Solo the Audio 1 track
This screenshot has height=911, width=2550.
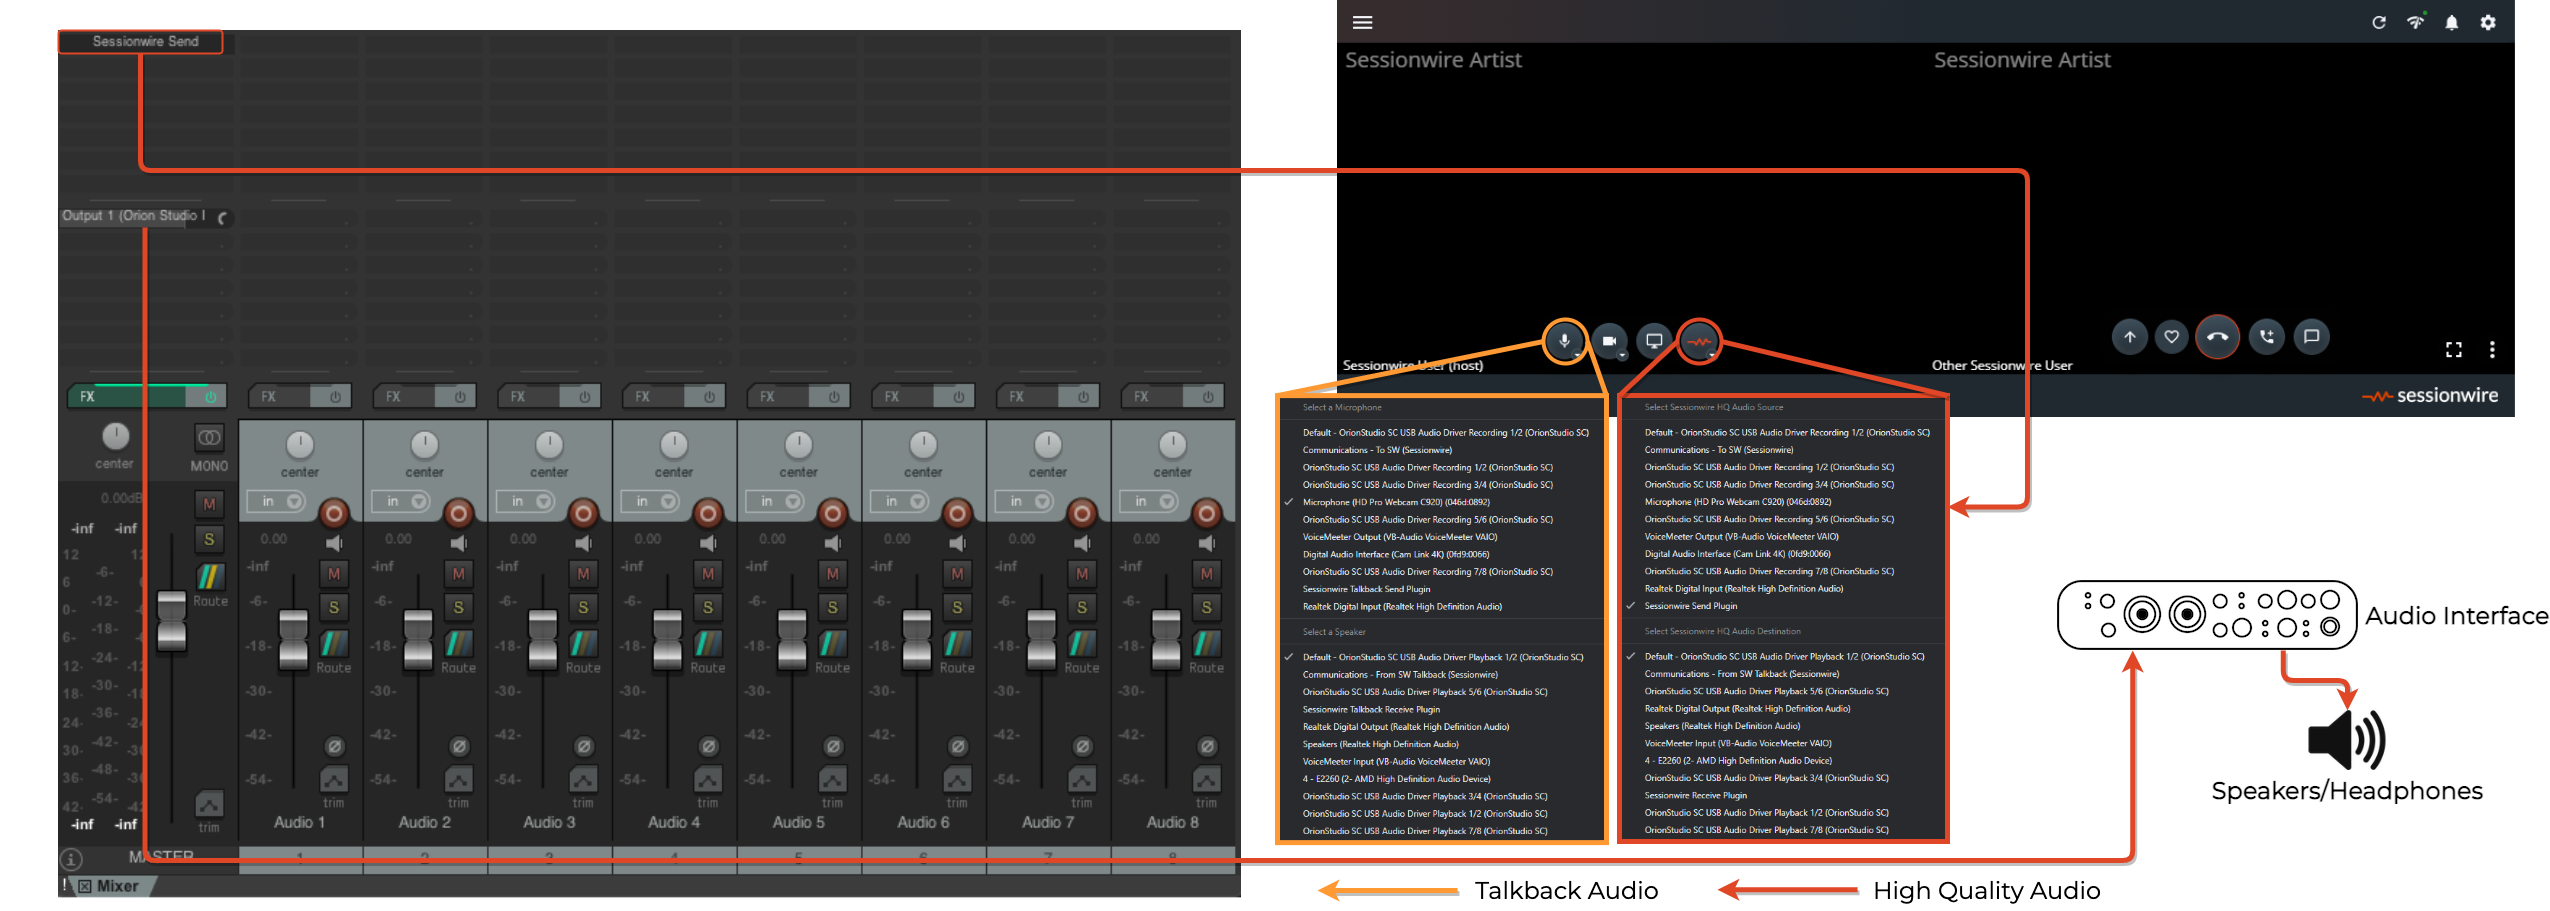point(334,607)
